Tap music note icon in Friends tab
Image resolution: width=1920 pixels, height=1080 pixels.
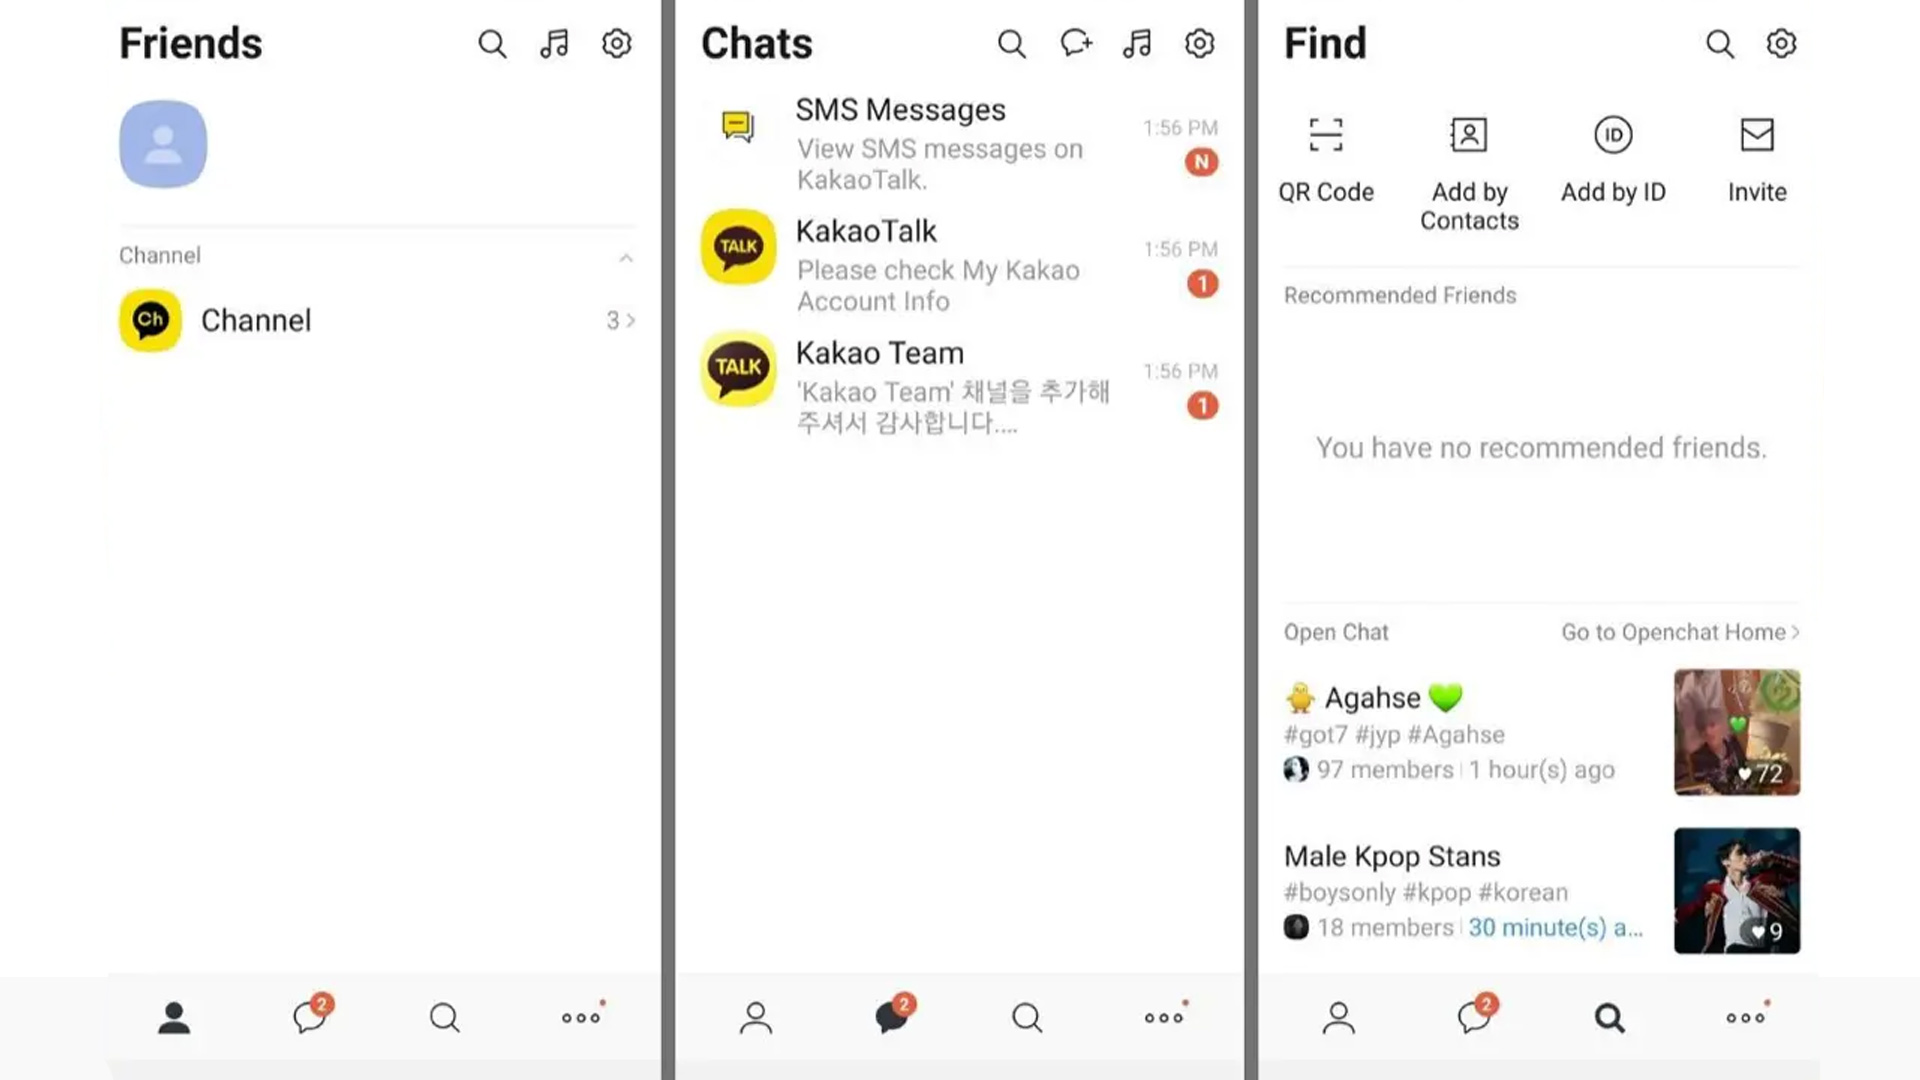(554, 44)
